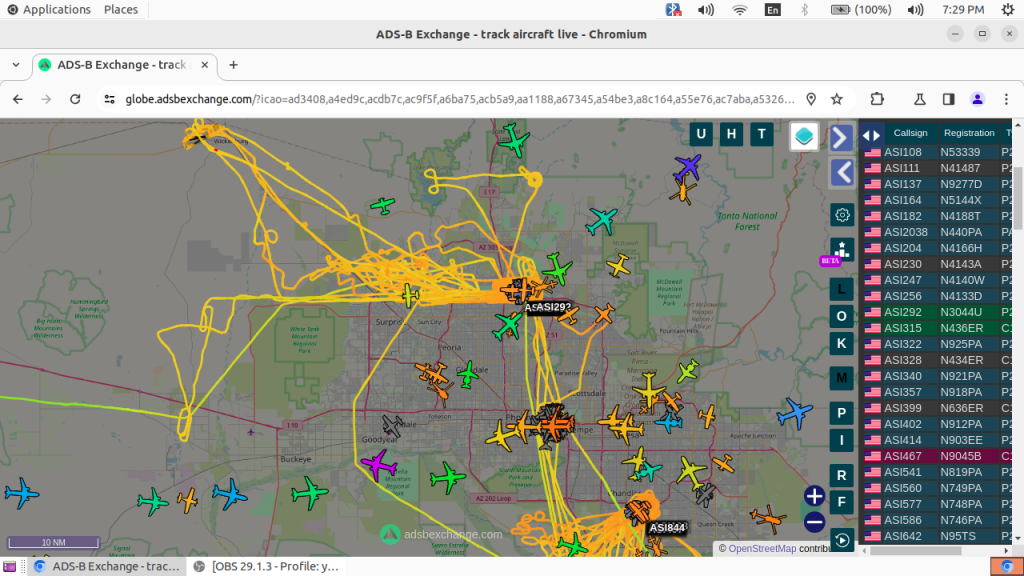Toggle the I button on the map

[841, 441]
